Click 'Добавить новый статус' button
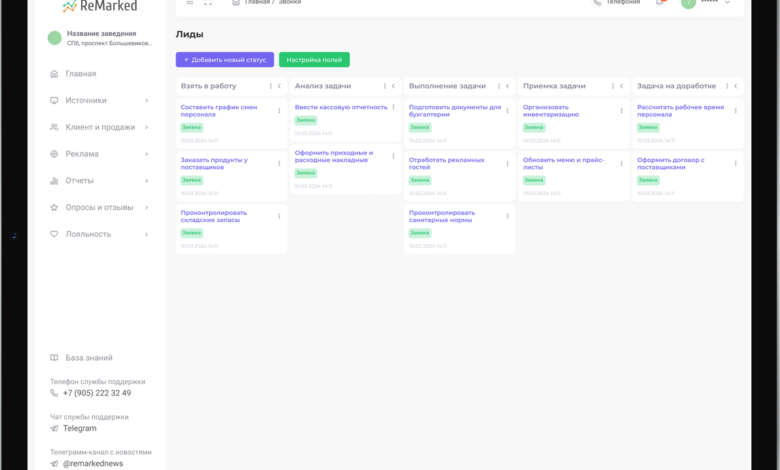 224,60
